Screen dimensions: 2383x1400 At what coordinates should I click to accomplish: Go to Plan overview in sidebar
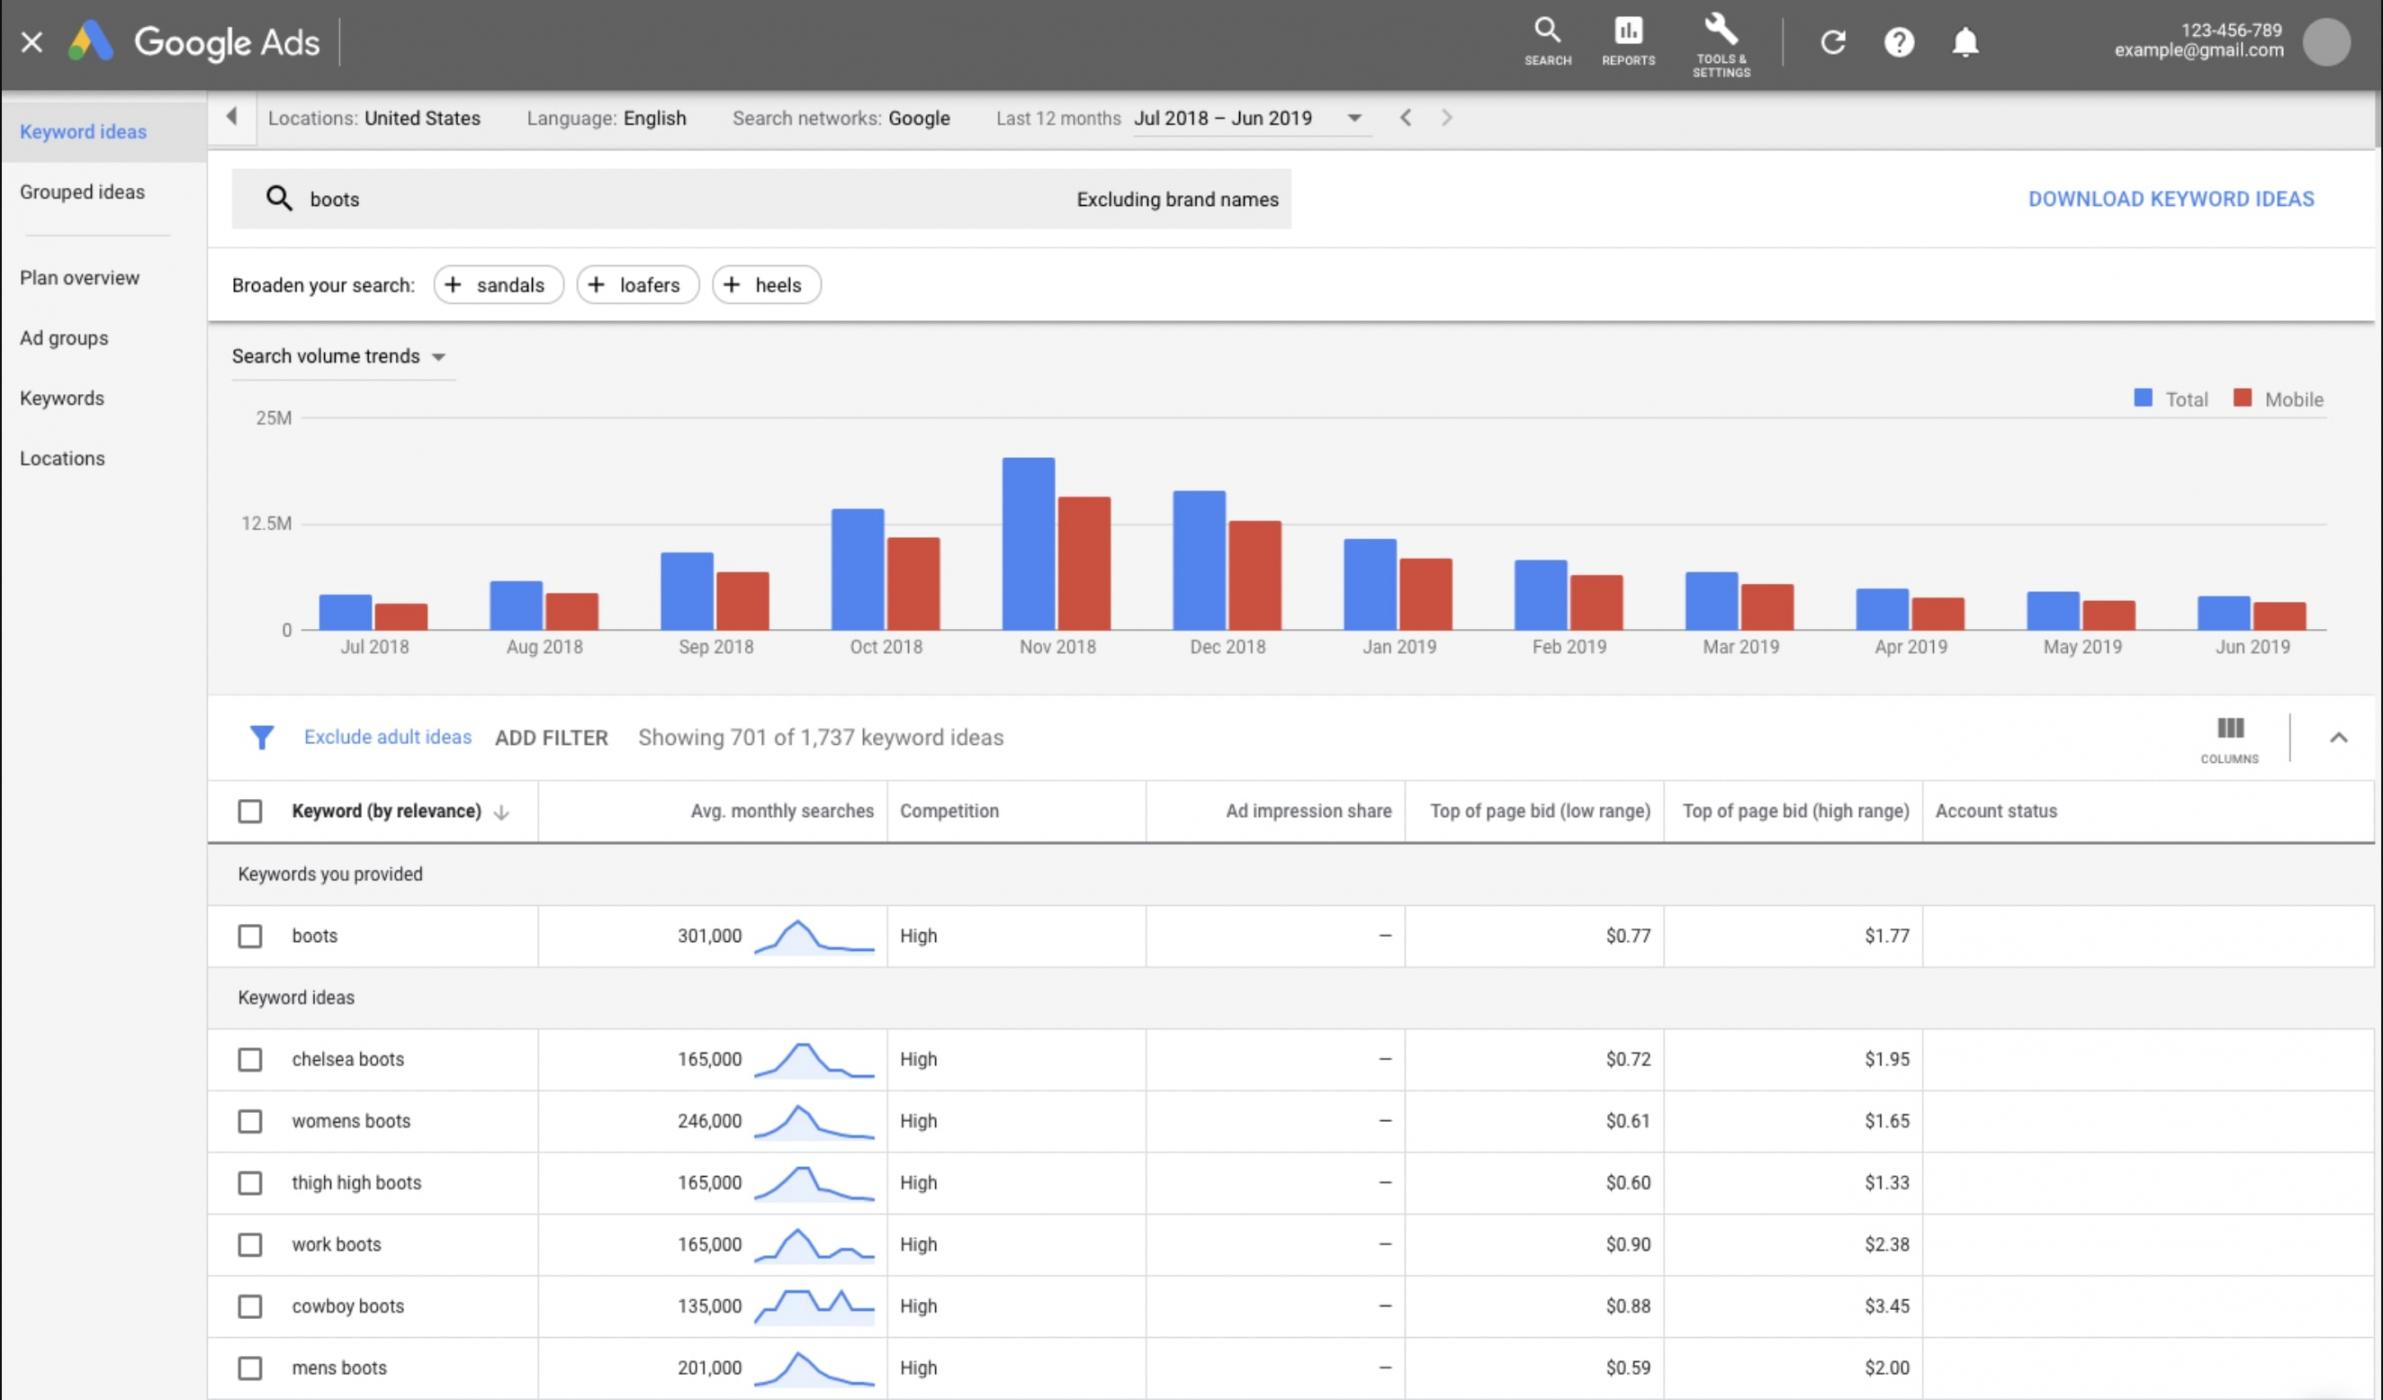click(x=80, y=278)
